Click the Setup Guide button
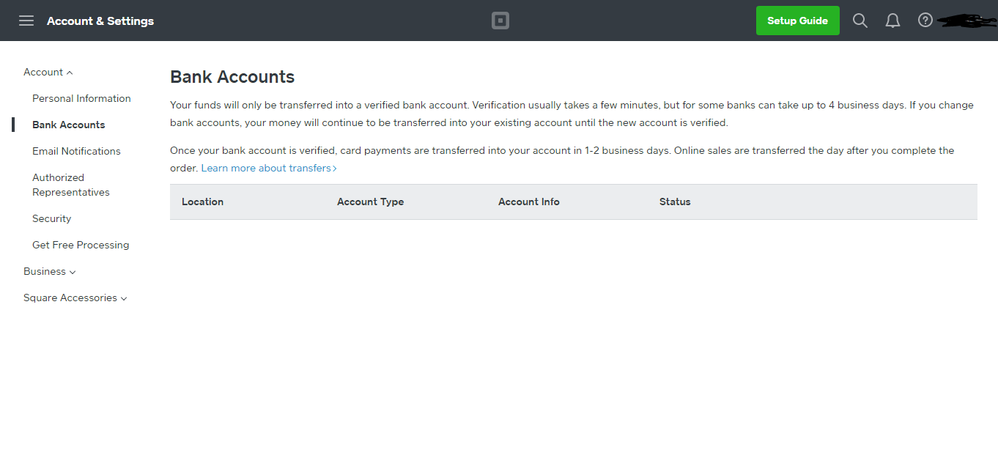This screenshot has height=469, width=998. pyautogui.click(x=797, y=21)
